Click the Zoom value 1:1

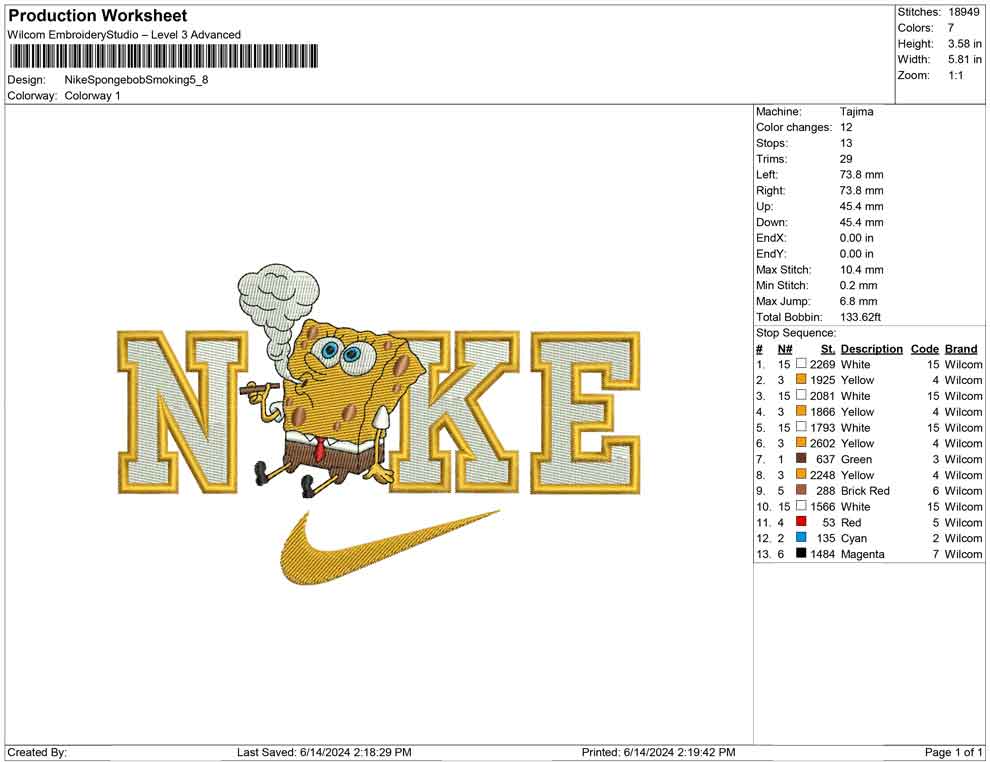955,75
